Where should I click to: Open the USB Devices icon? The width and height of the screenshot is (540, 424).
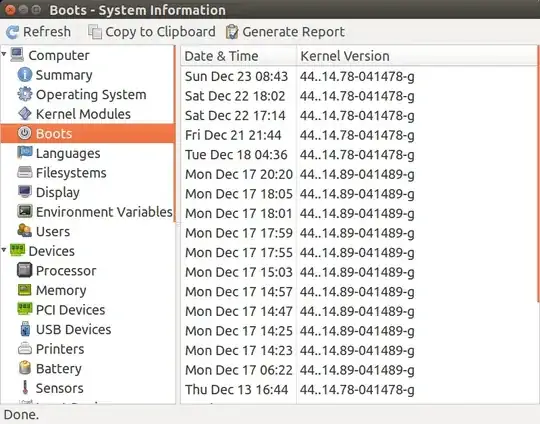coord(25,329)
